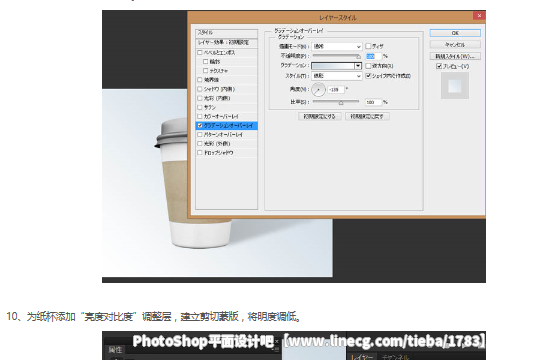Select the Styles (スタイル) list header
The image size is (541, 360).
(226, 33)
